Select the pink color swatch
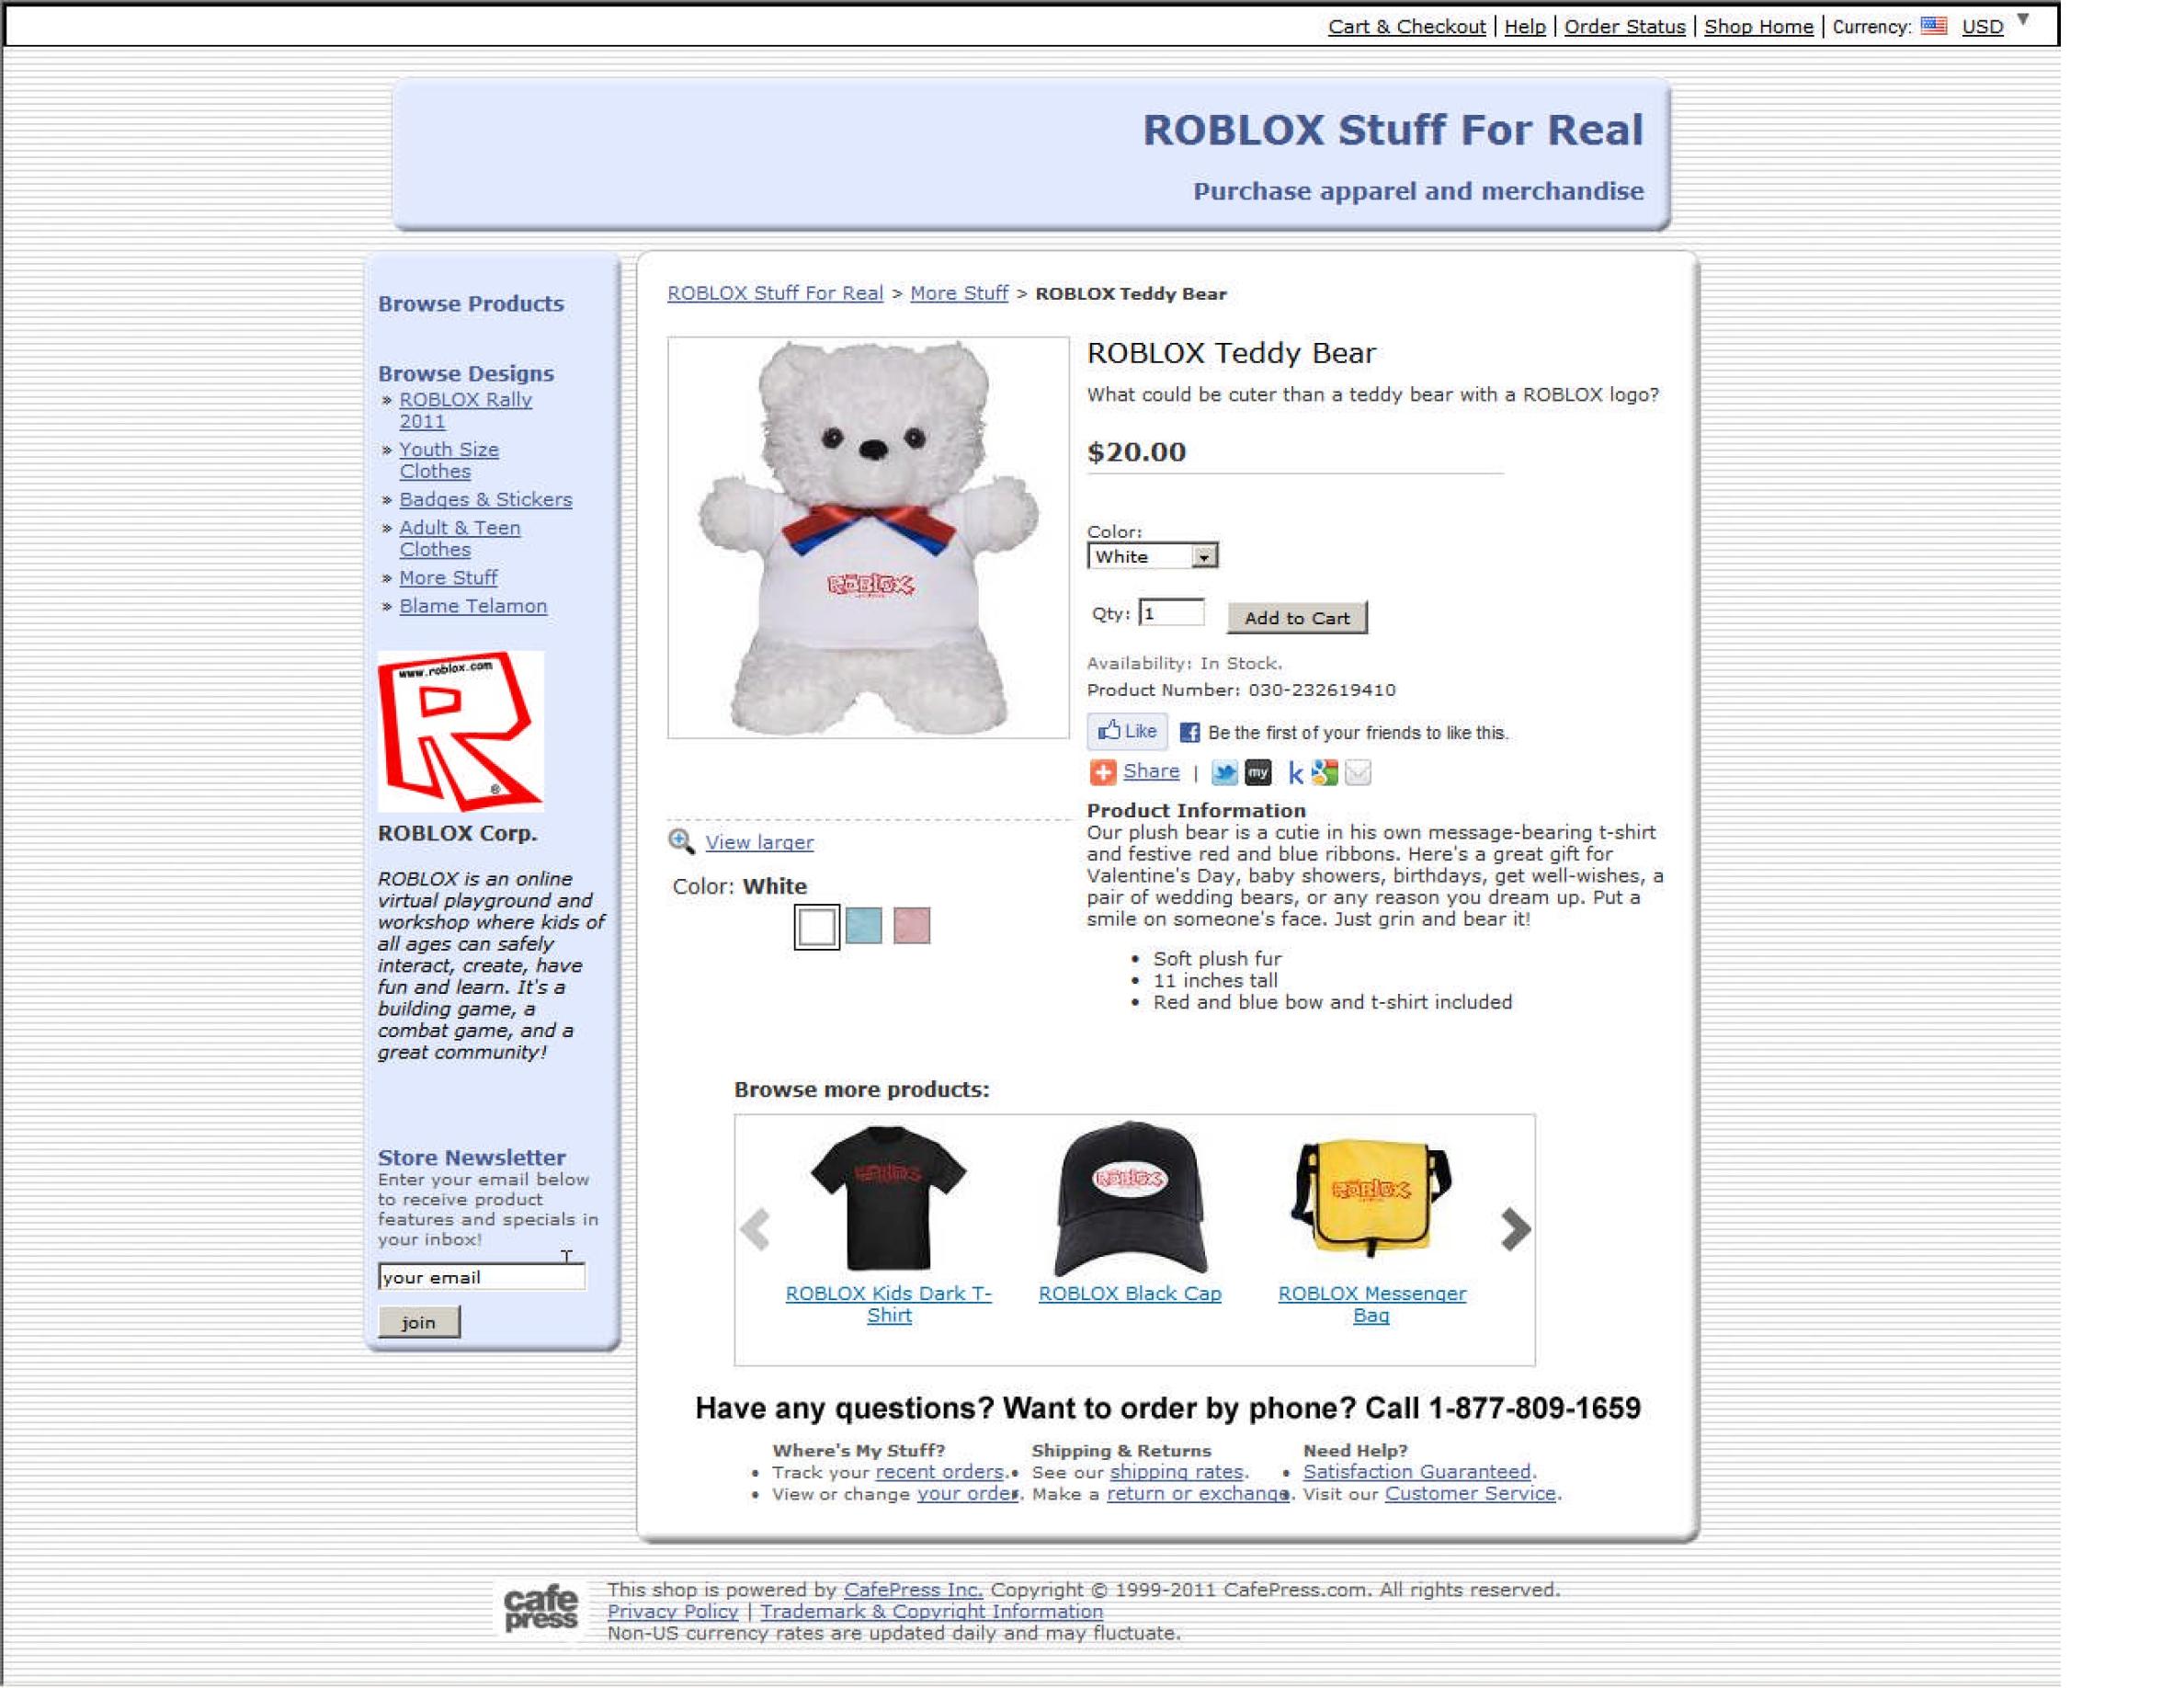 [911, 926]
